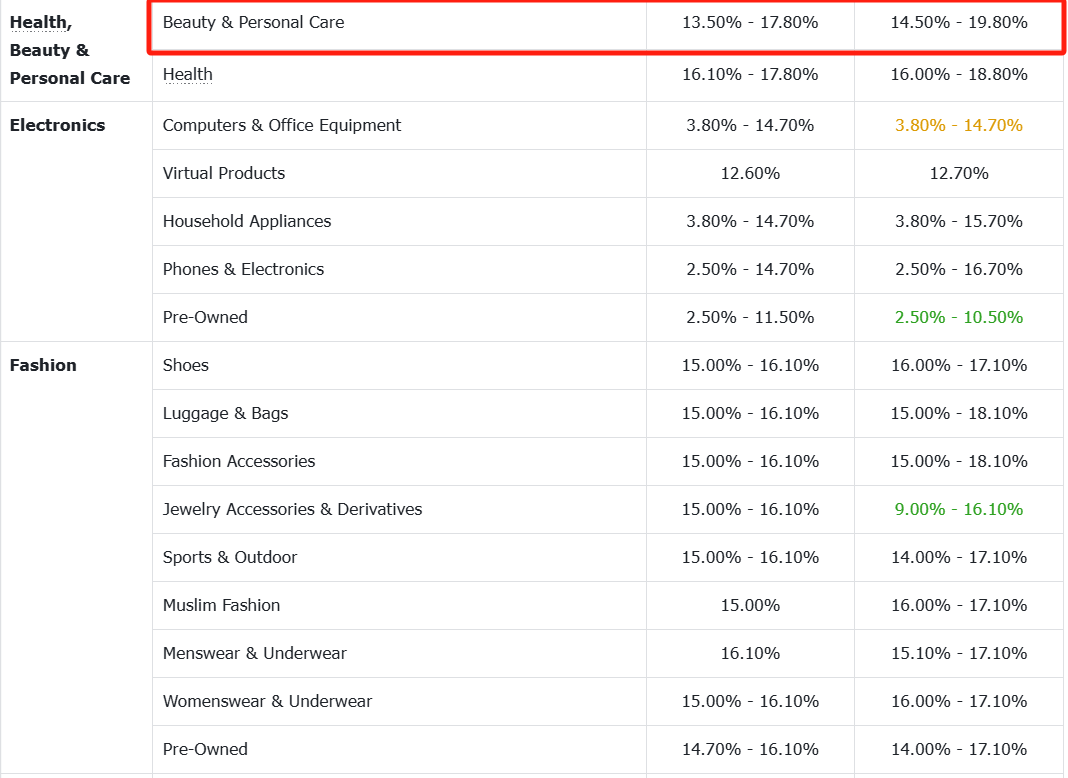
Task: Select the 'Fashion' category header
Action: tap(43, 365)
